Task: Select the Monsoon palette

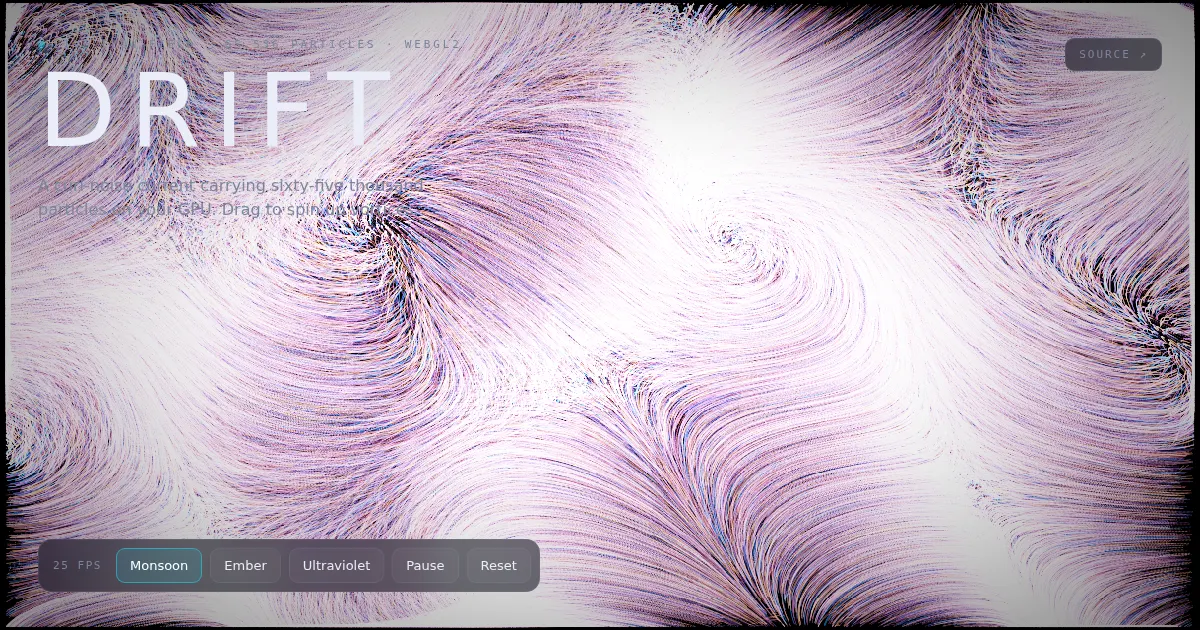Action: [x=159, y=565]
